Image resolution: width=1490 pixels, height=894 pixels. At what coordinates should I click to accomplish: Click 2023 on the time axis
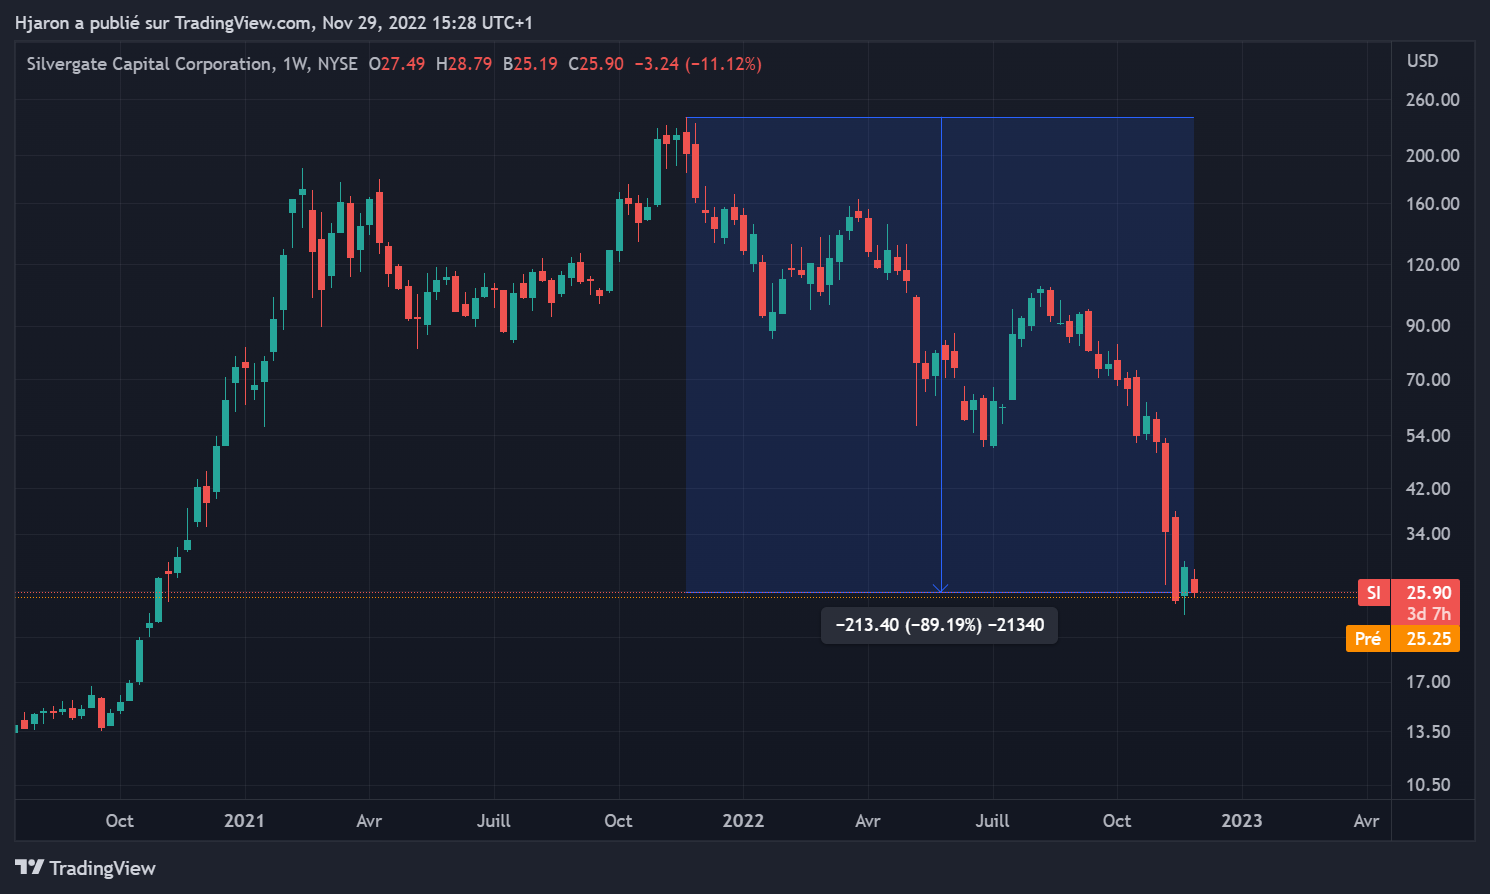click(x=1241, y=821)
